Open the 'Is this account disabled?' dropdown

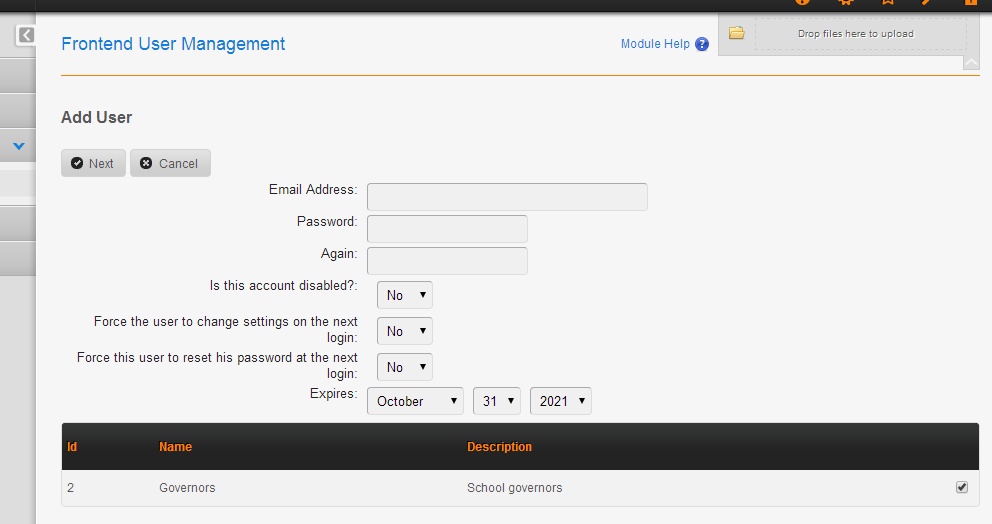point(405,295)
